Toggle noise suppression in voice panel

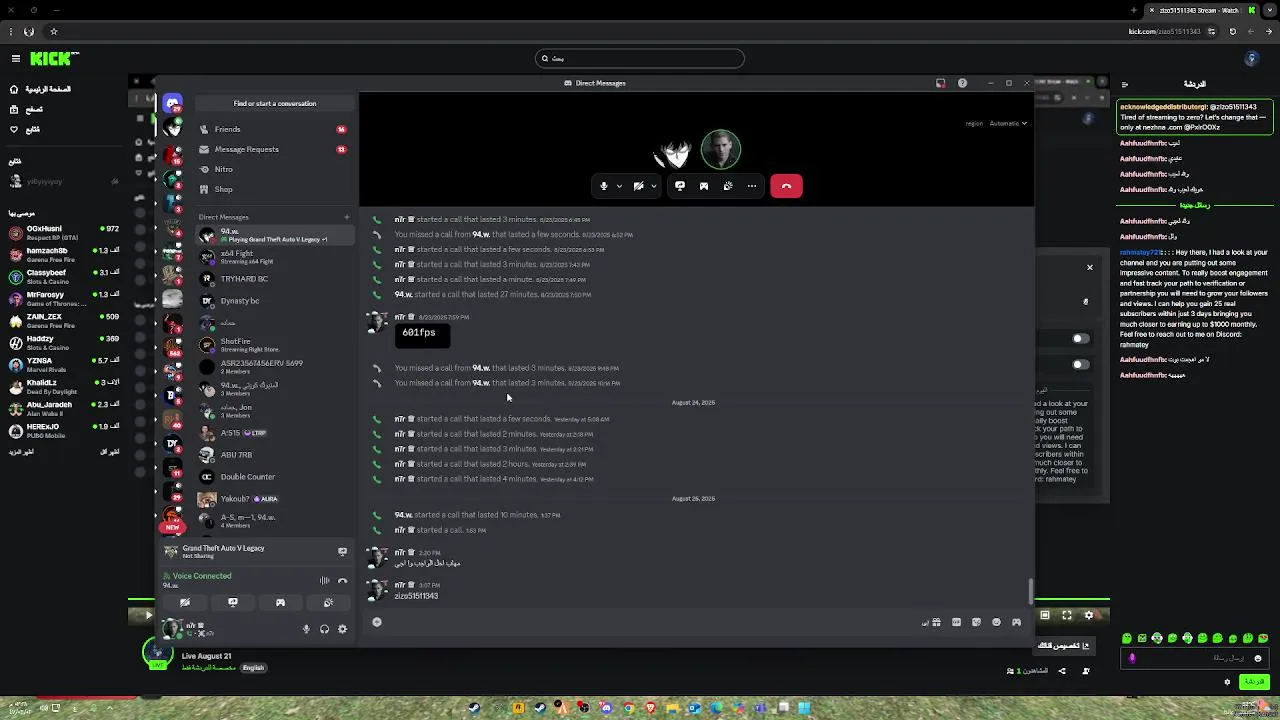click(324, 581)
